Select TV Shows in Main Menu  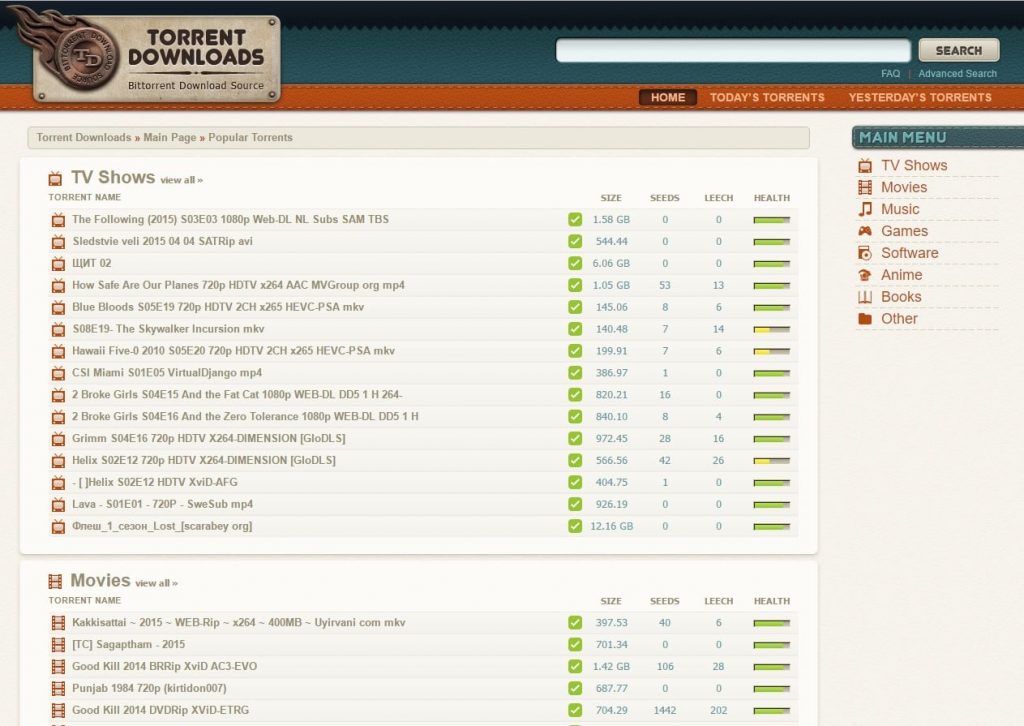pyautogui.click(x=914, y=166)
